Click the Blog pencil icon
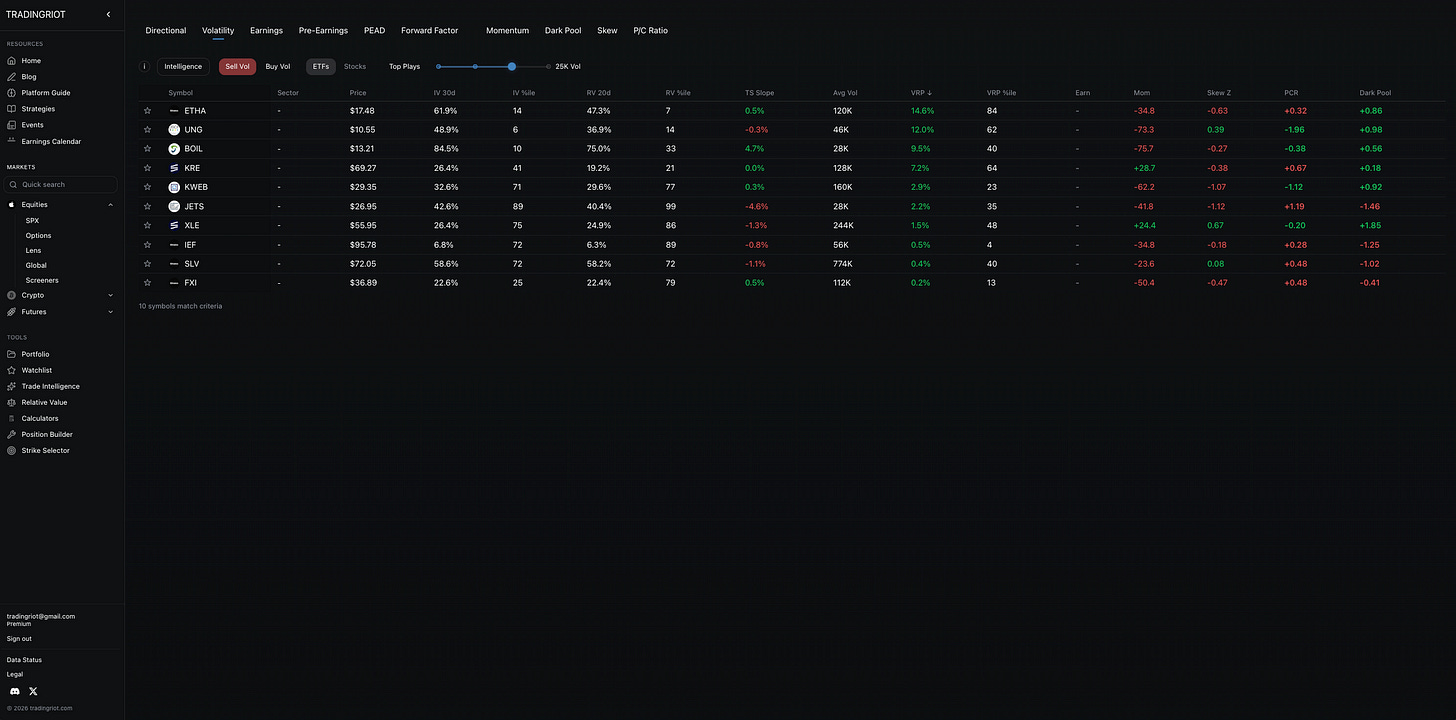This screenshot has width=1456, height=720. coord(12,77)
